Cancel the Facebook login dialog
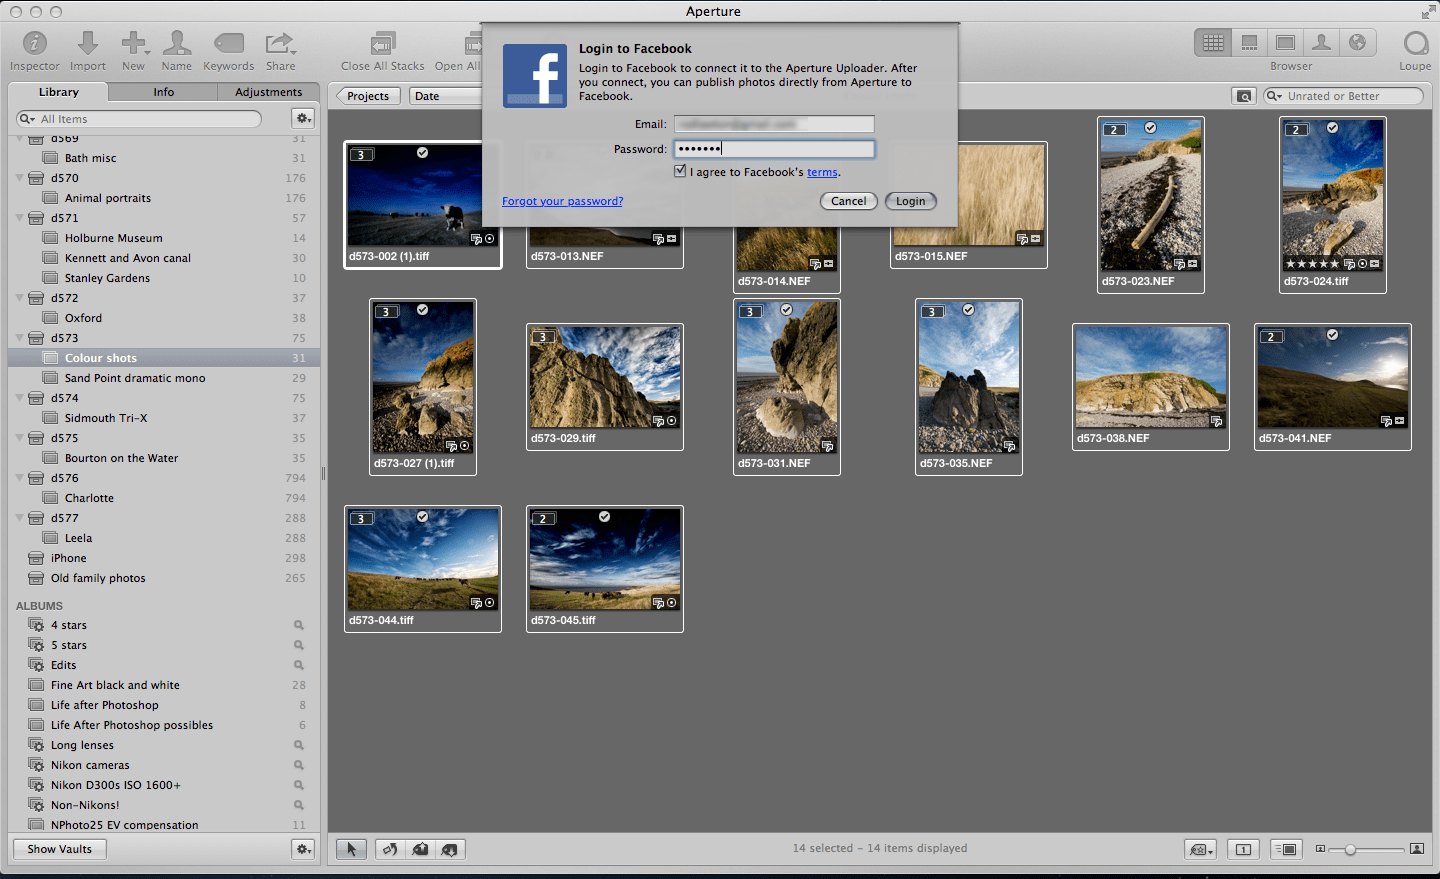This screenshot has width=1440, height=879. tap(849, 201)
